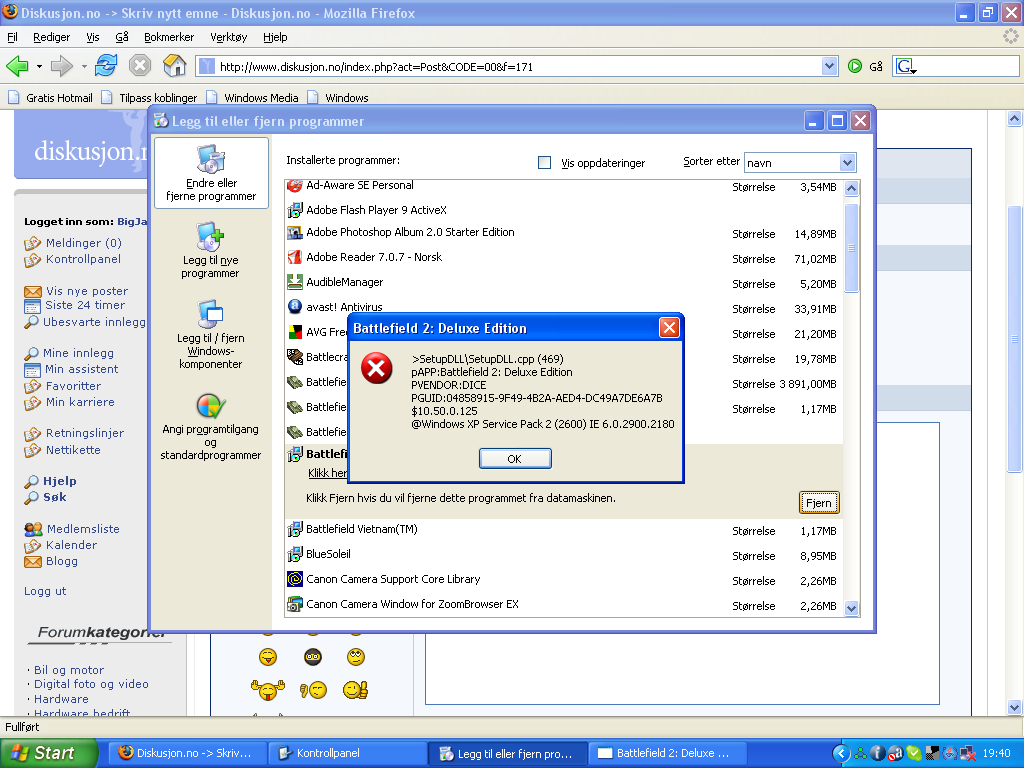1024x768 pixels.
Task: Switch to Kontrollpanel taskbar button
Action: pos(348,753)
